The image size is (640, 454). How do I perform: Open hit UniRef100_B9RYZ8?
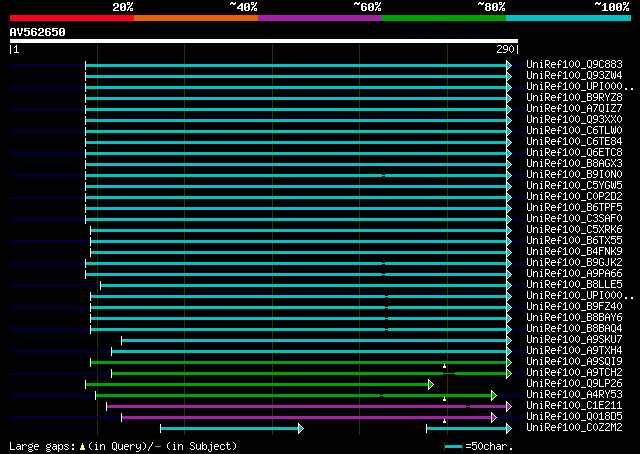[x=574, y=98]
